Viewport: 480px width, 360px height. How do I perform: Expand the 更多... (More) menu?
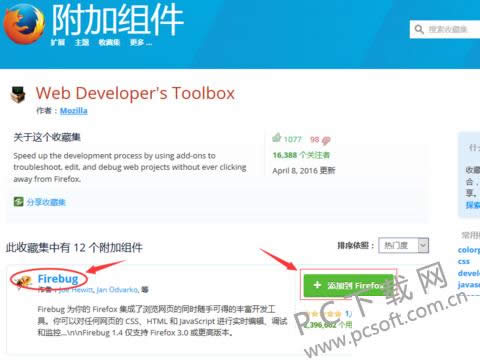click(x=141, y=42)
